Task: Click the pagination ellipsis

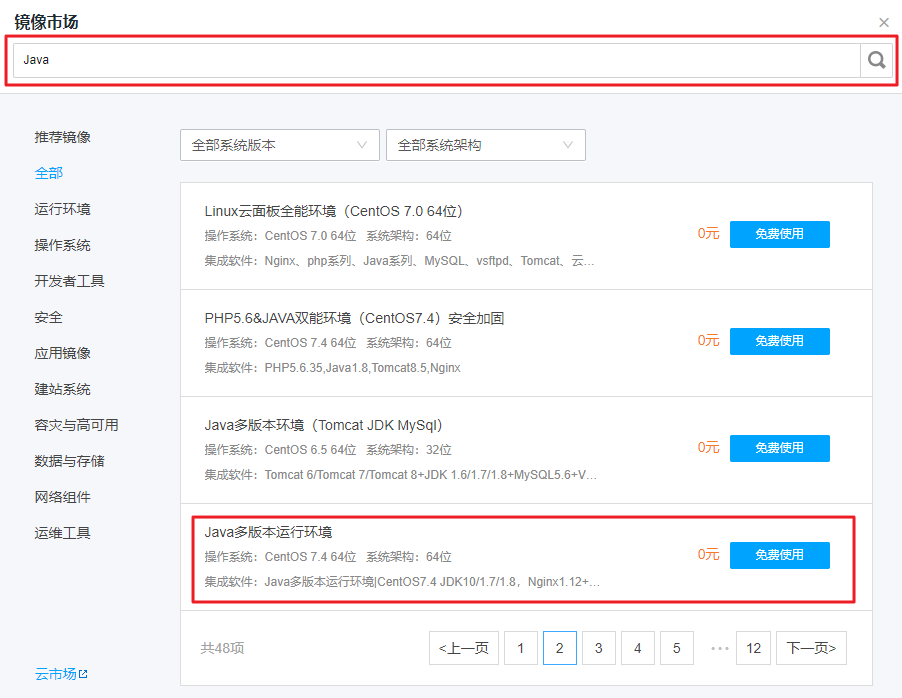Action: (720, 649)
